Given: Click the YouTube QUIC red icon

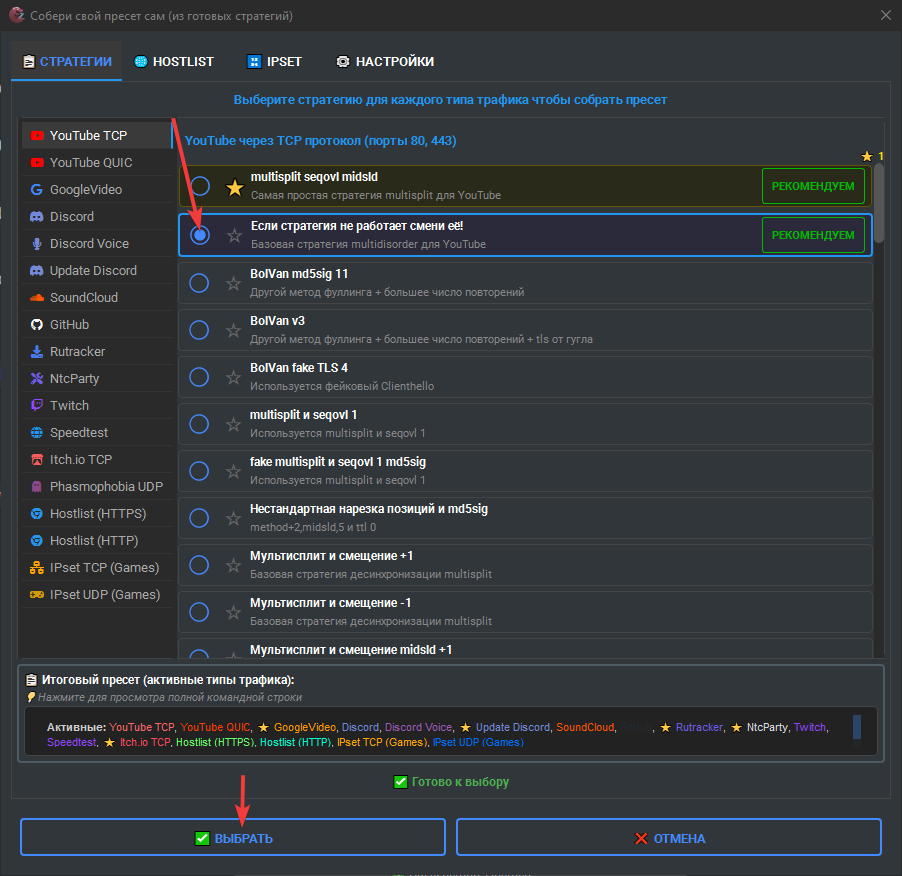Looking at the screenshot, I should pyautogui.click(x=37, y=163).
